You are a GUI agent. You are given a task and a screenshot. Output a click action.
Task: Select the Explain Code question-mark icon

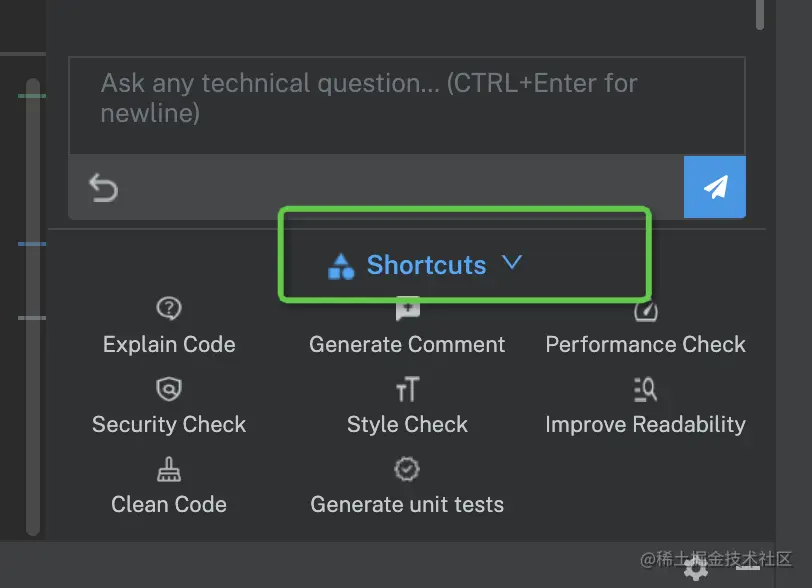[x=168, y=308]
